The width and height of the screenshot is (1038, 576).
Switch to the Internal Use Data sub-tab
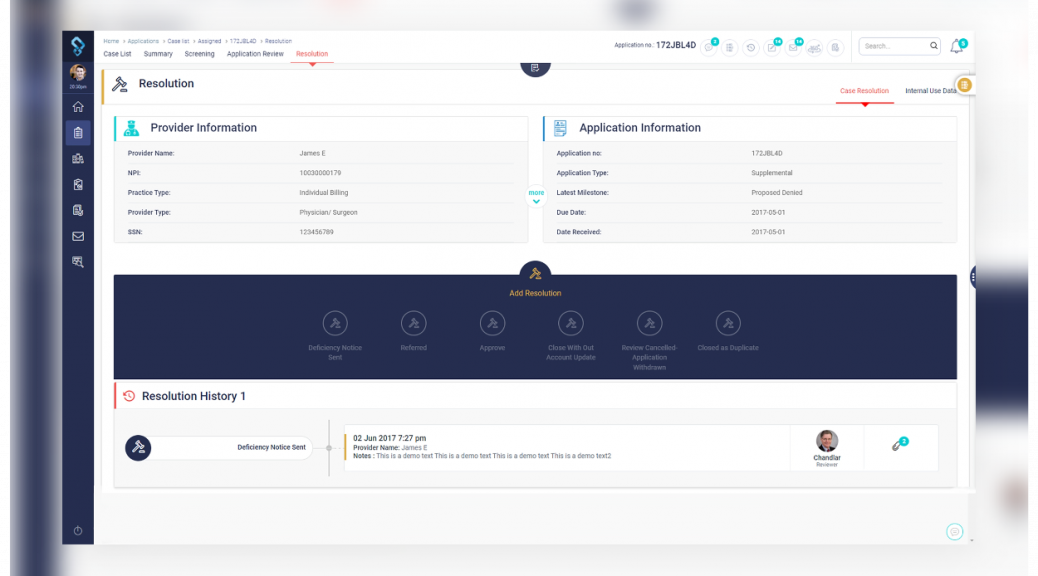(x=931, y=91)
